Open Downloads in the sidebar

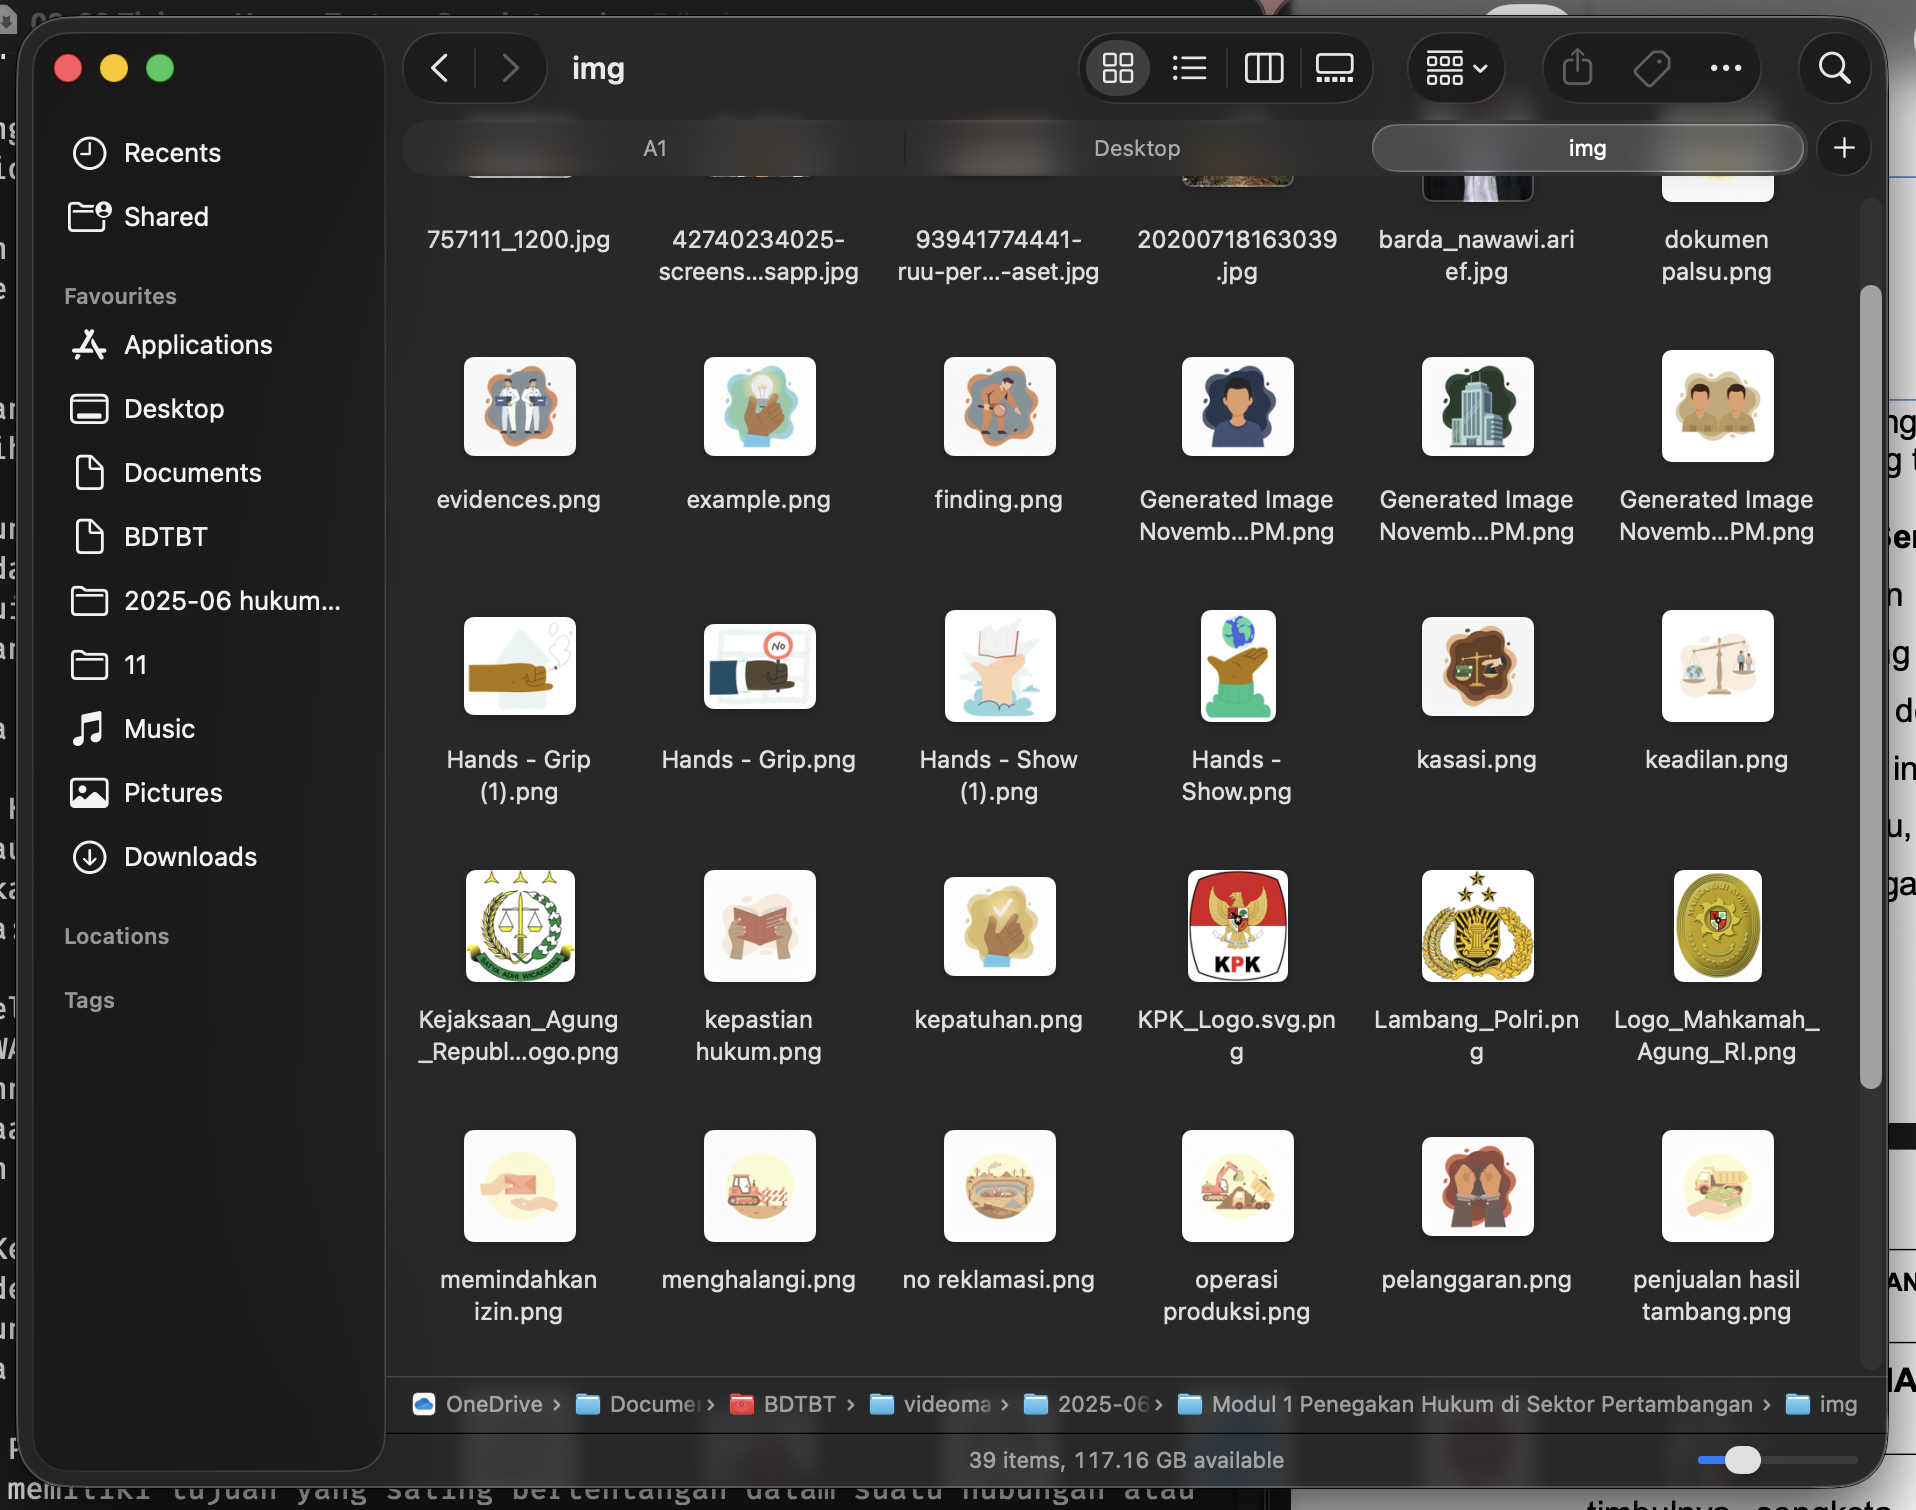click(x=190, y=857)
